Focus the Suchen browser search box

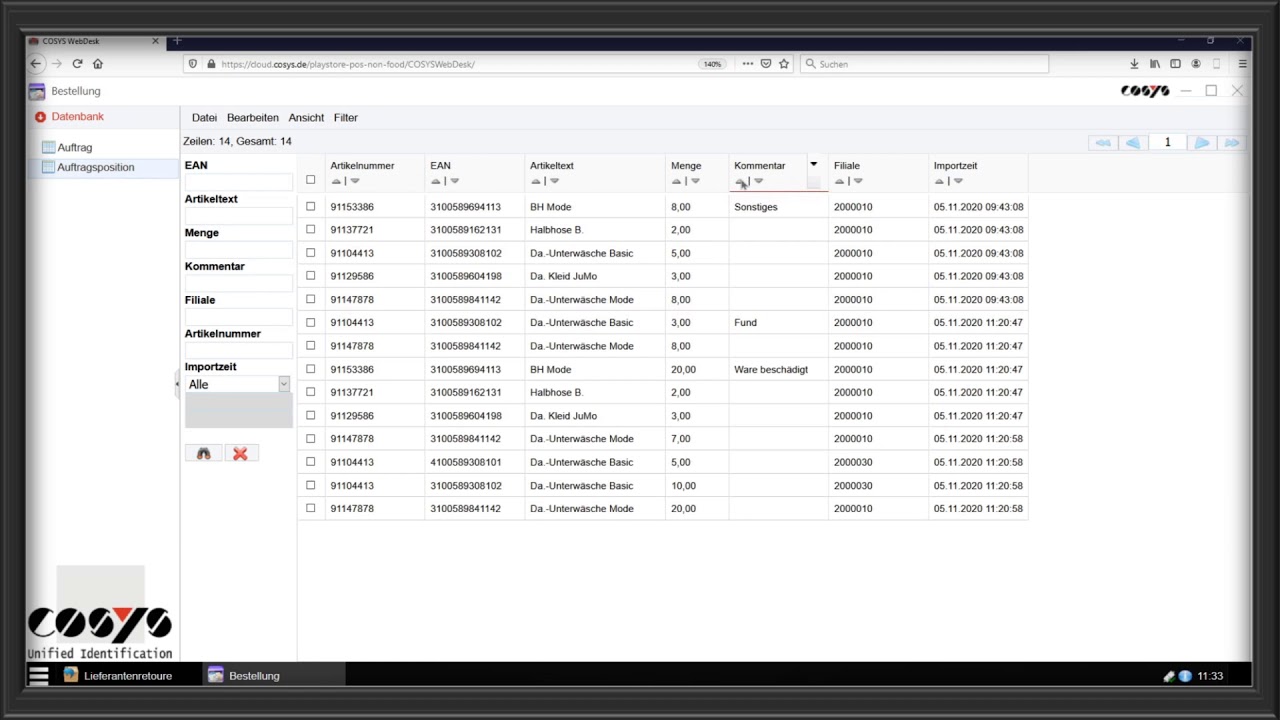pos(924,64)
